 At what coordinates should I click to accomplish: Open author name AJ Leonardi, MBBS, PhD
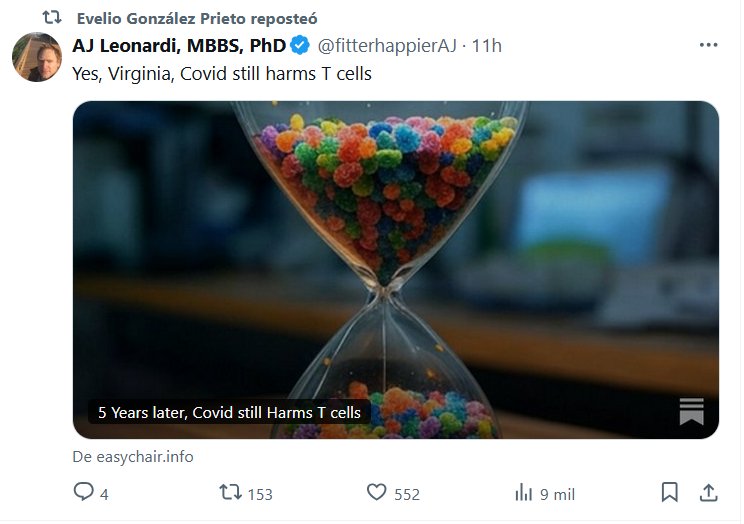pyautogui.click(x=179, y=45)
